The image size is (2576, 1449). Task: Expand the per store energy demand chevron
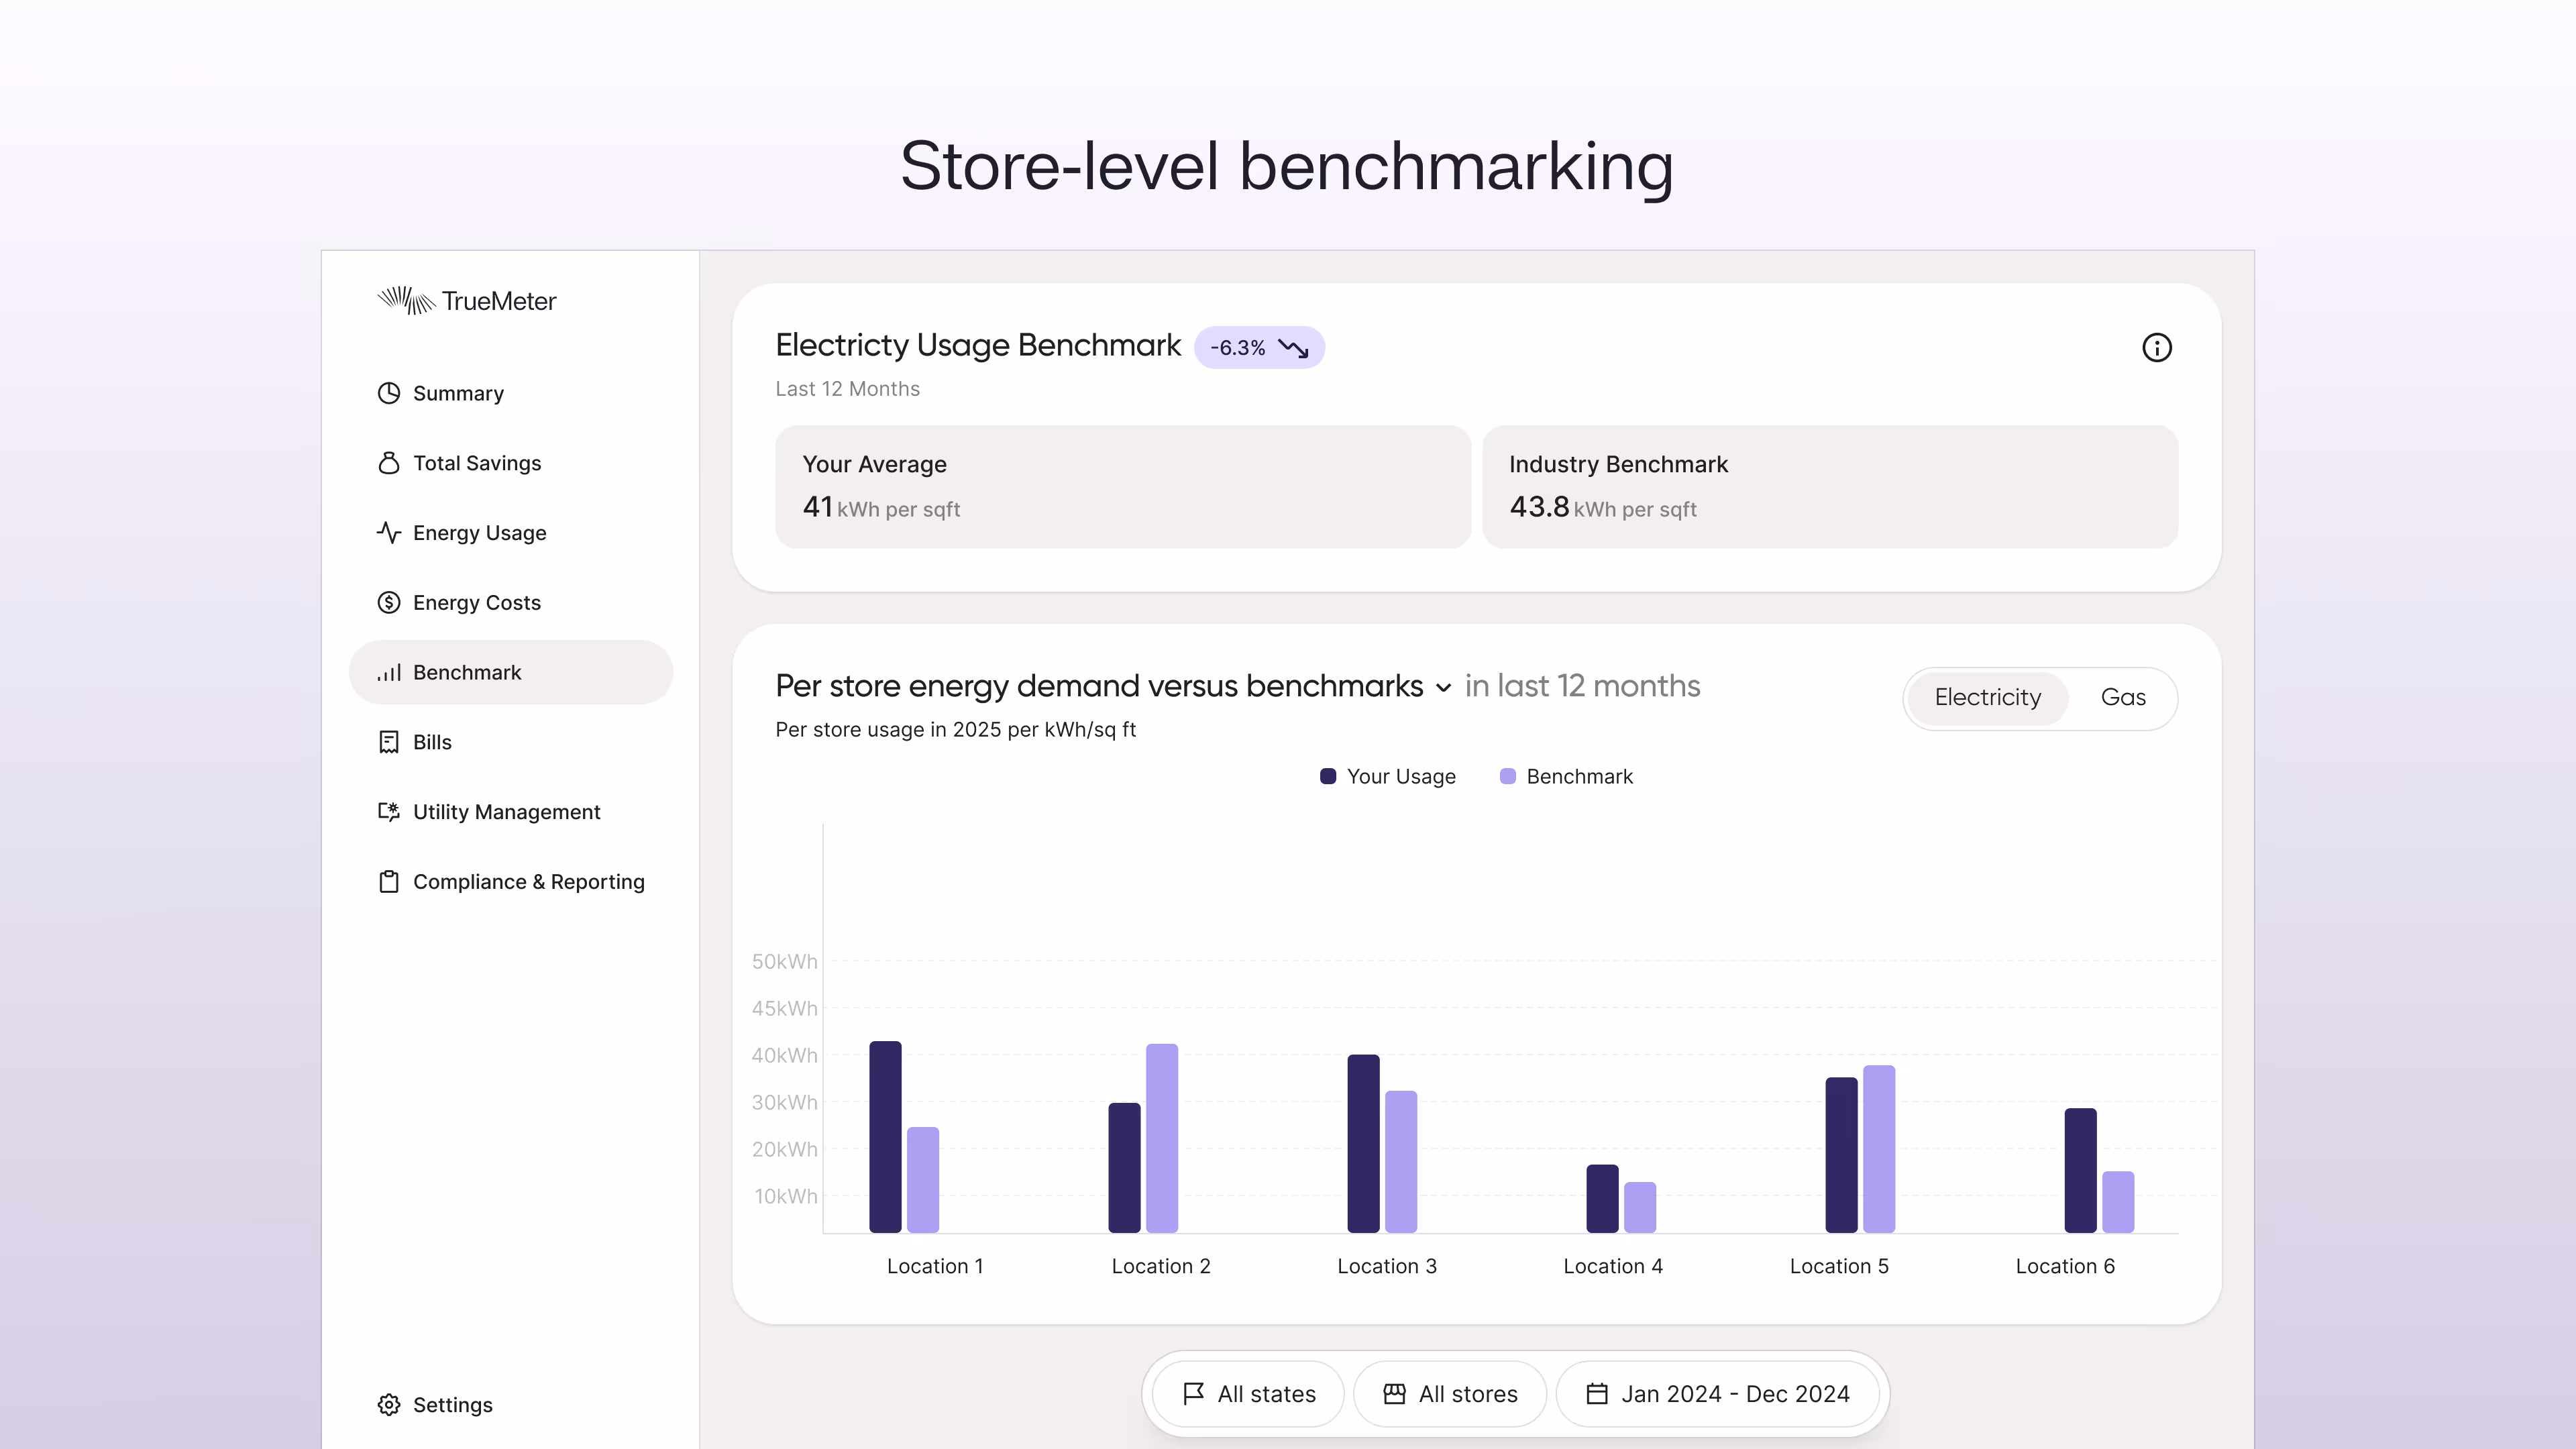tap(1443, 688)
